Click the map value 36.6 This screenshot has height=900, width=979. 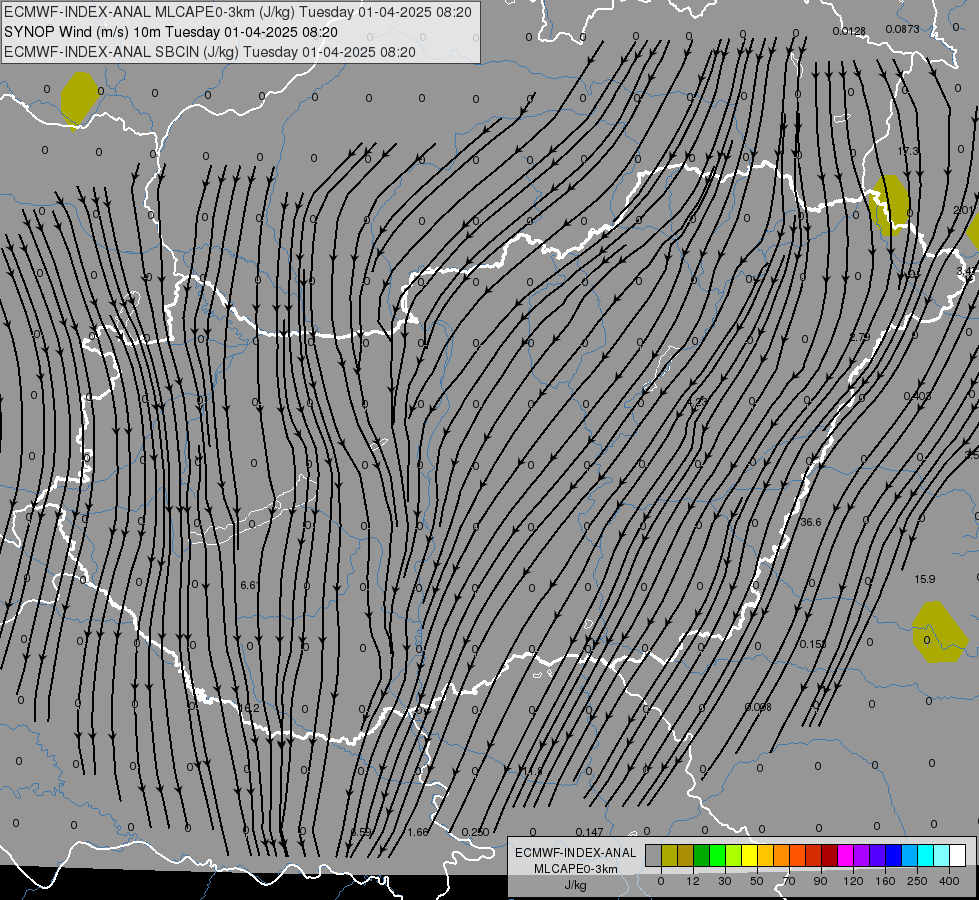811,522
